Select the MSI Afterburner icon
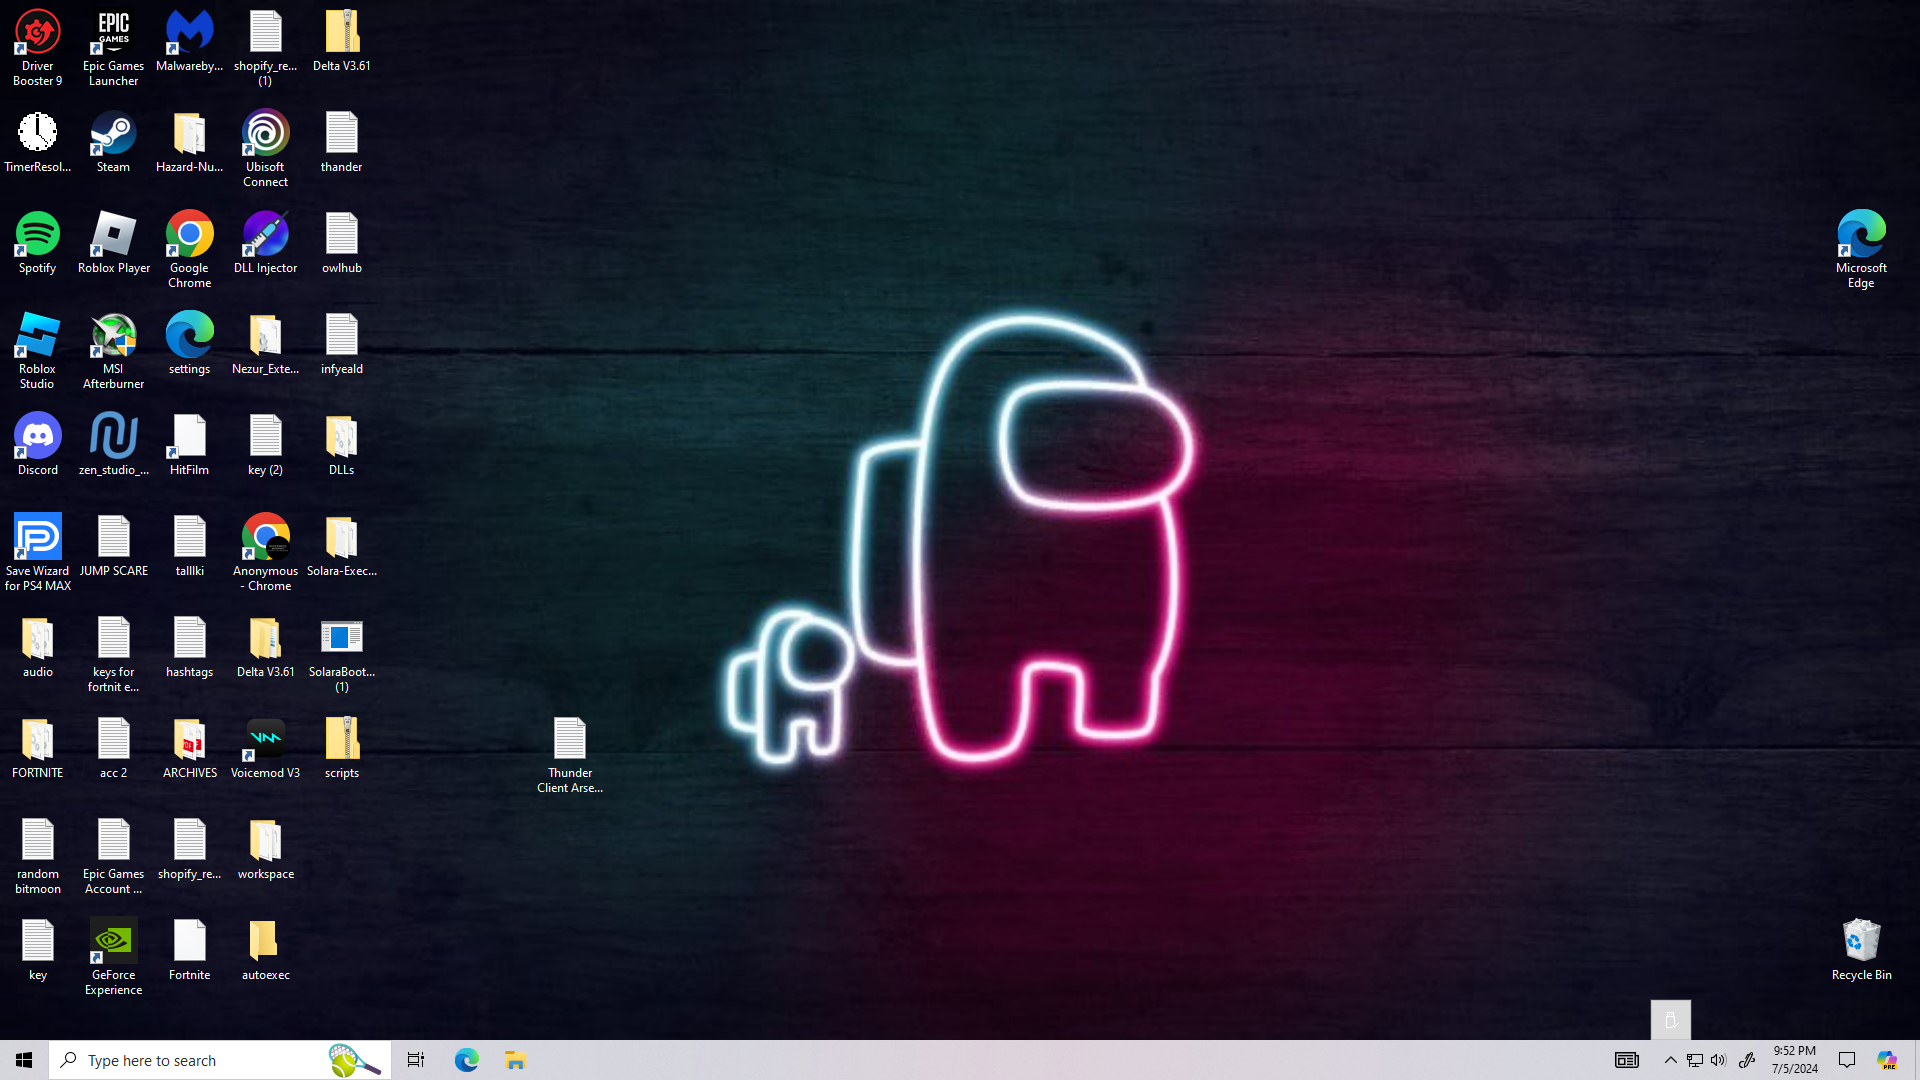This screenshot has width=1920, height=1080. pyautogui.click(x=113, y=337)
